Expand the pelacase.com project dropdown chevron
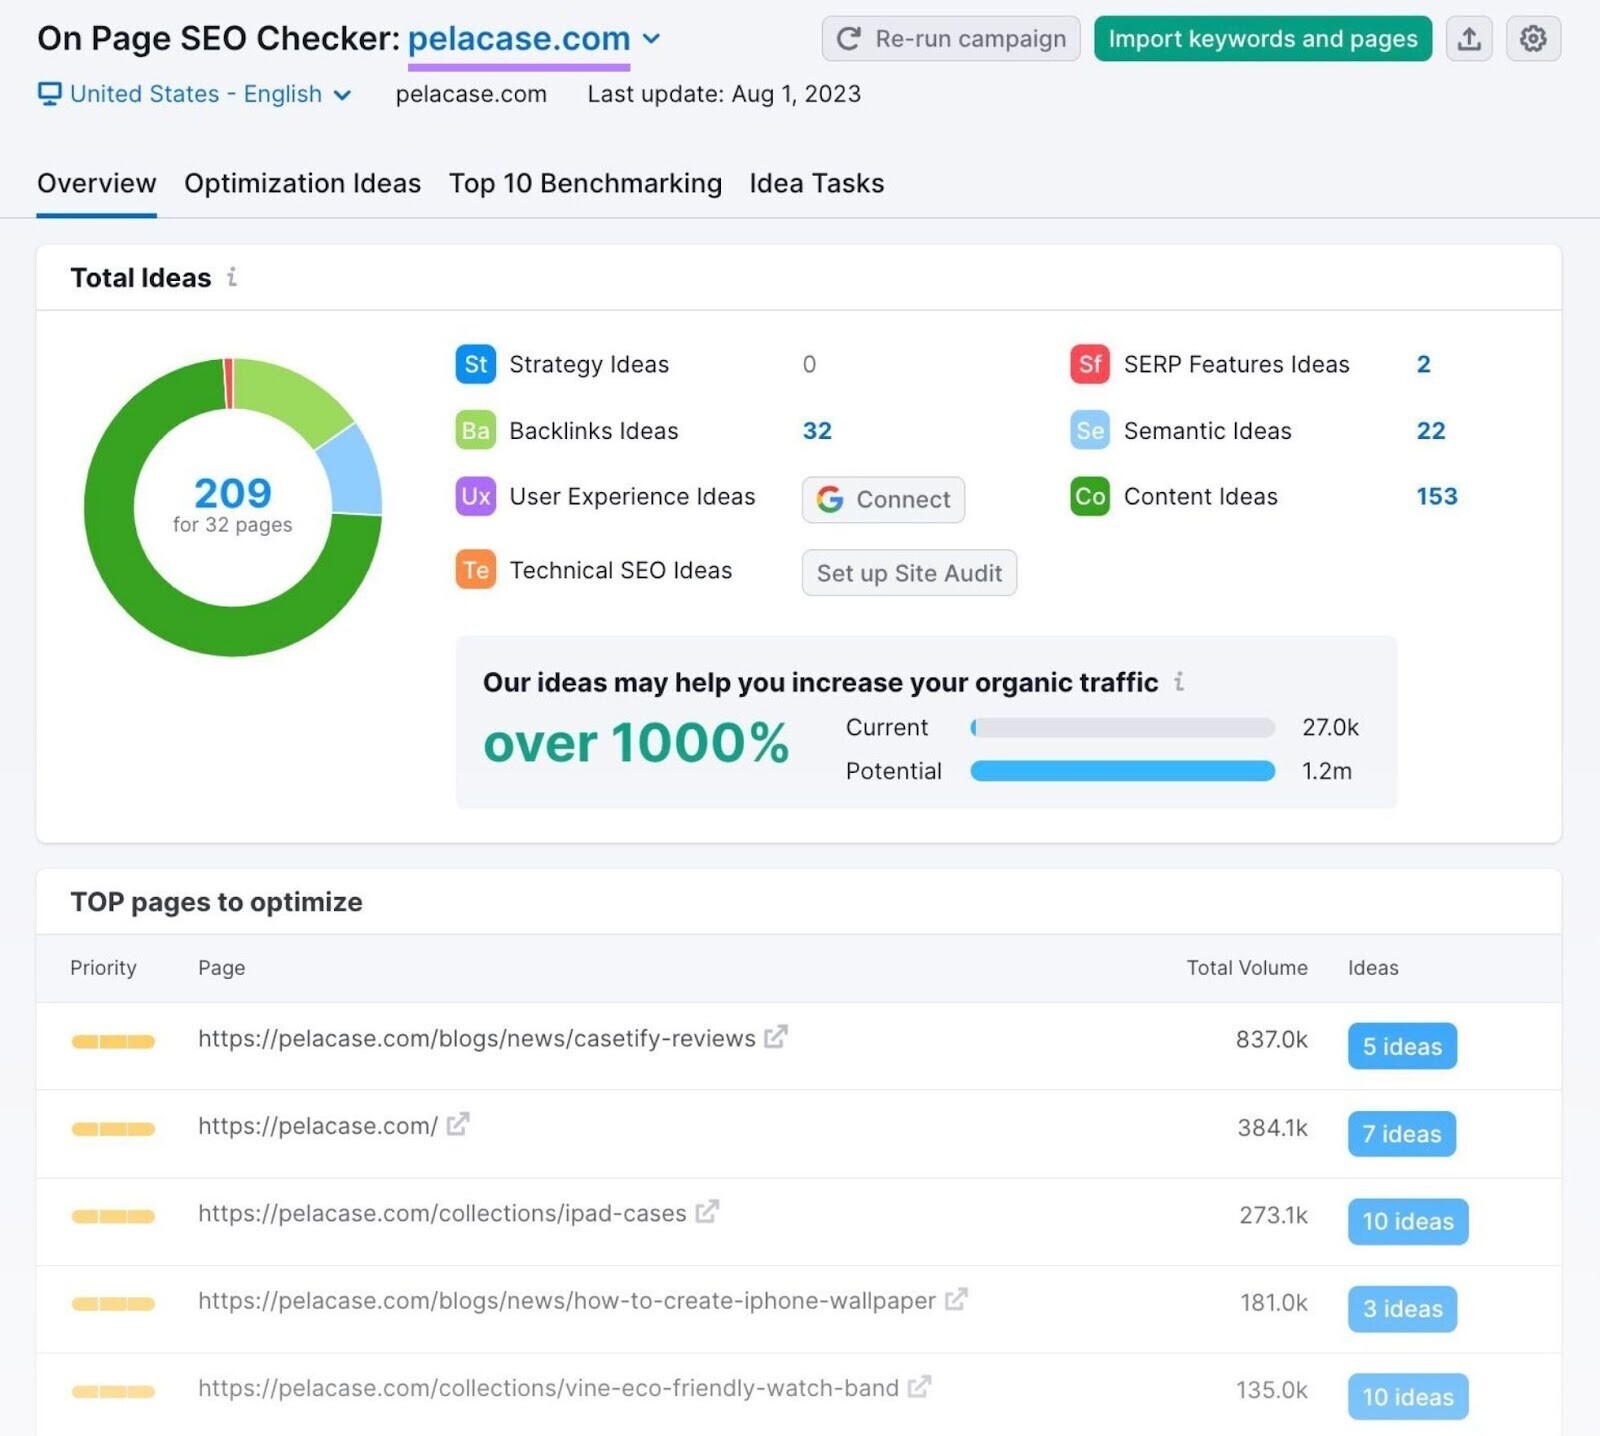Viewport: 1600px width, 1436px height. [x=651, y=39]
